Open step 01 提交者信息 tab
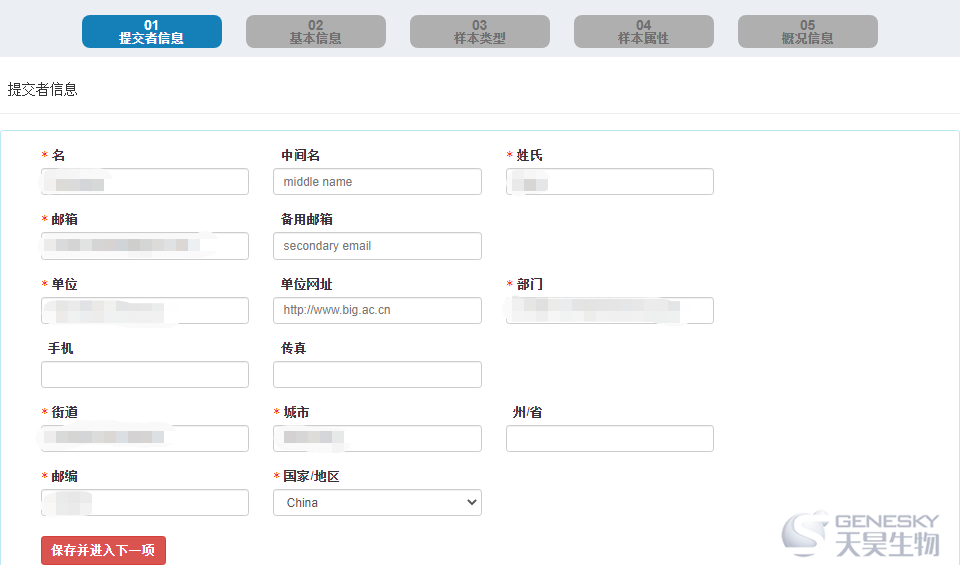The image size is (960, 565). (151, 32)
